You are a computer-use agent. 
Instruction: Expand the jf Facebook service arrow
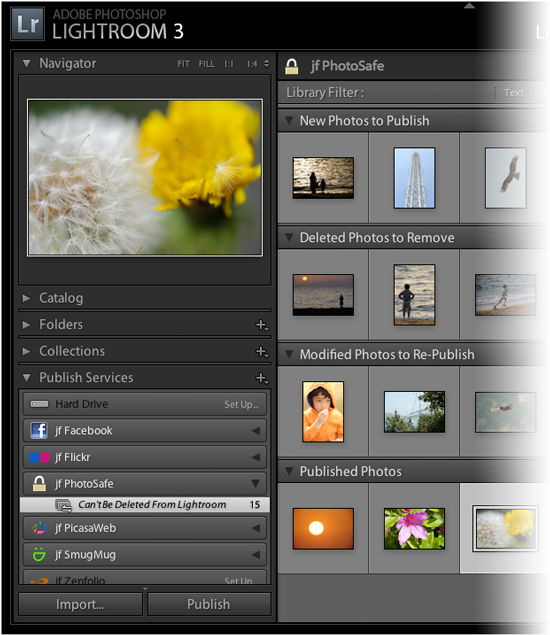[x=256, y=430]
